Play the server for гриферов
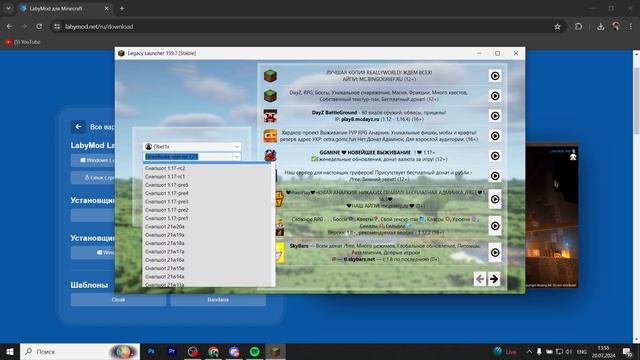640x360 pixels. [495, 176]
